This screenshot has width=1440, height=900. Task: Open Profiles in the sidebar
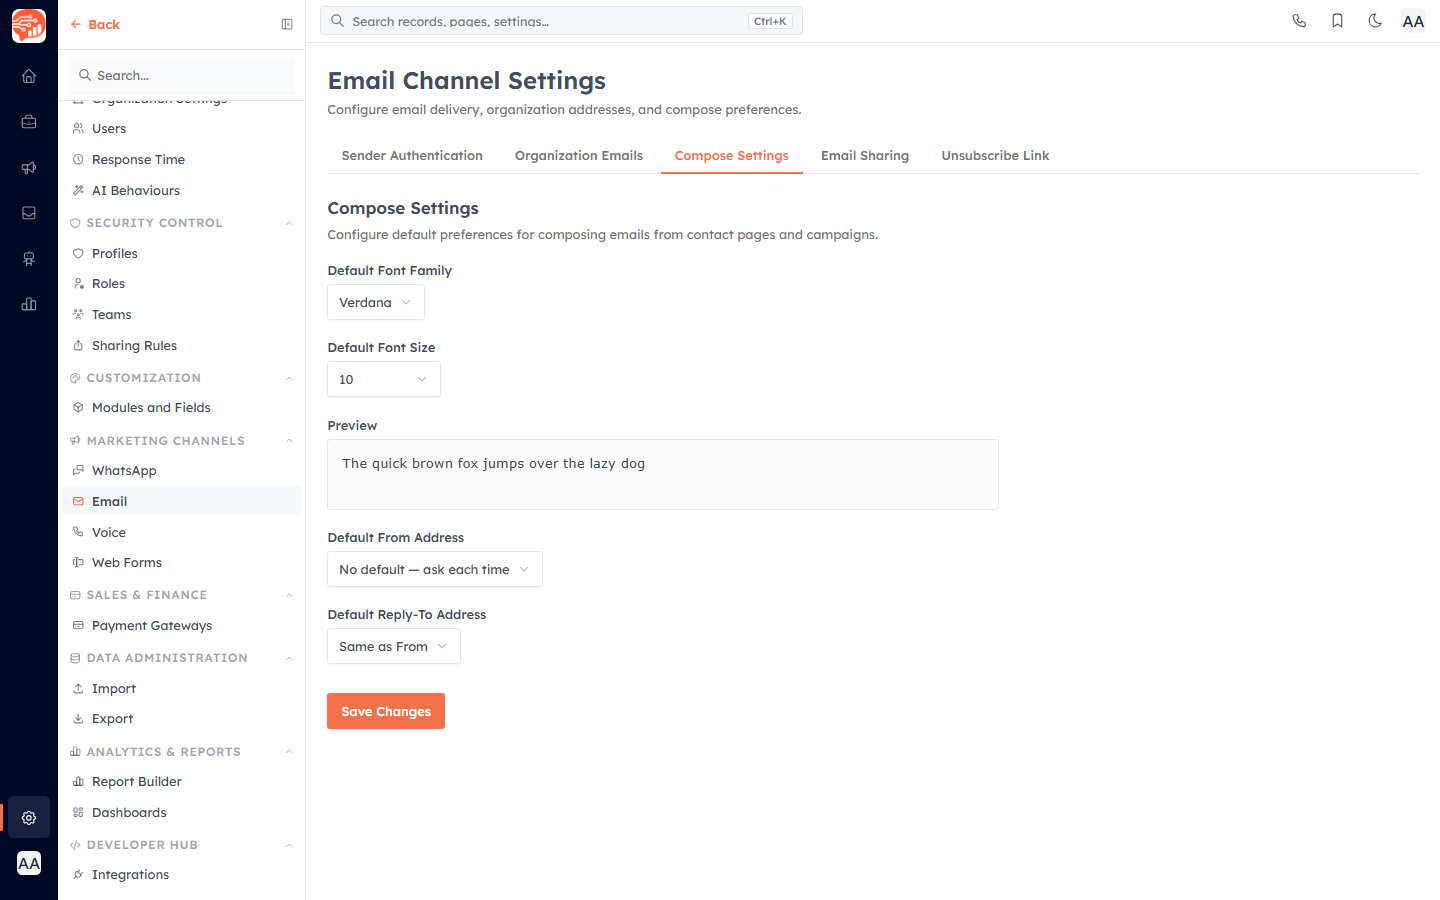click(x=181, y=254)
